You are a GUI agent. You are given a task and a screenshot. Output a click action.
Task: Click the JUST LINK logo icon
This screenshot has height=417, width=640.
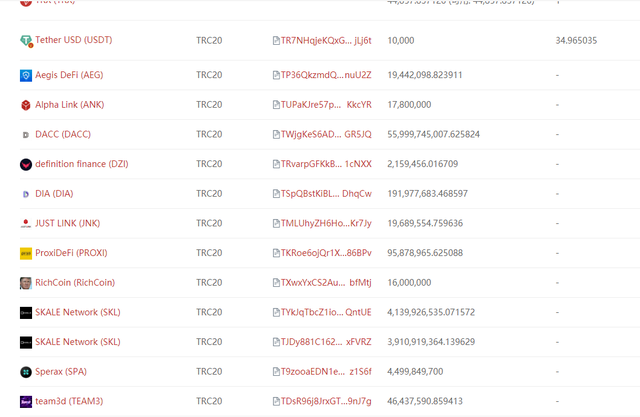(26, 224)
